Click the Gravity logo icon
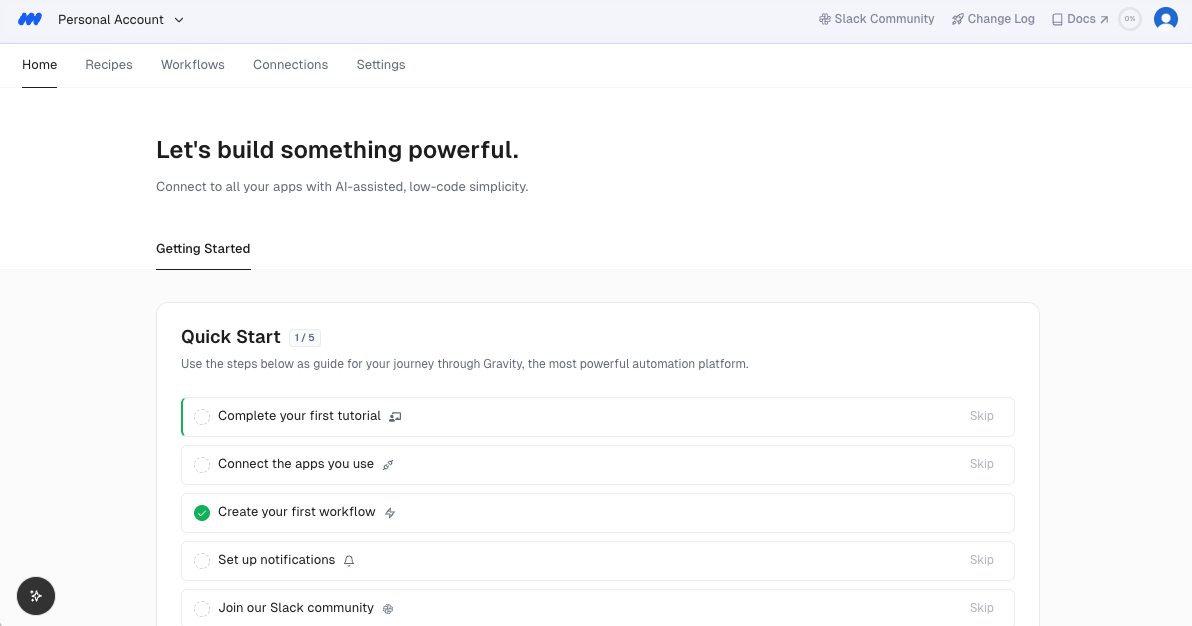This screenshot has height=626, width=1192. coord(30,20)
